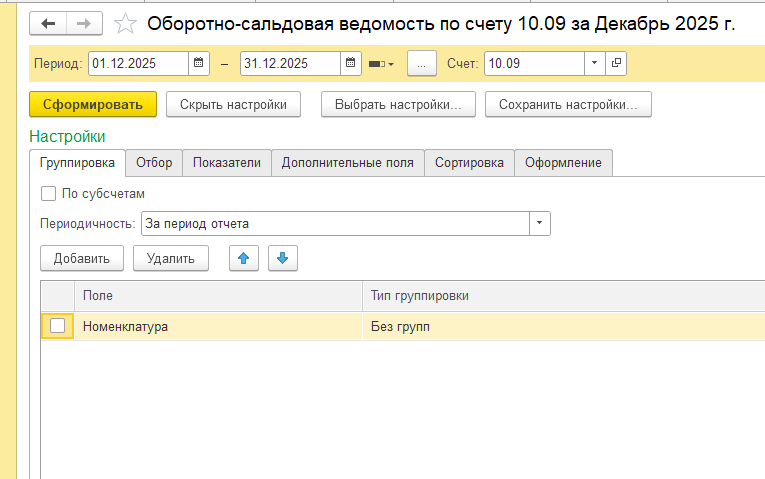Go to the Оформление tab

coord(563,163)
